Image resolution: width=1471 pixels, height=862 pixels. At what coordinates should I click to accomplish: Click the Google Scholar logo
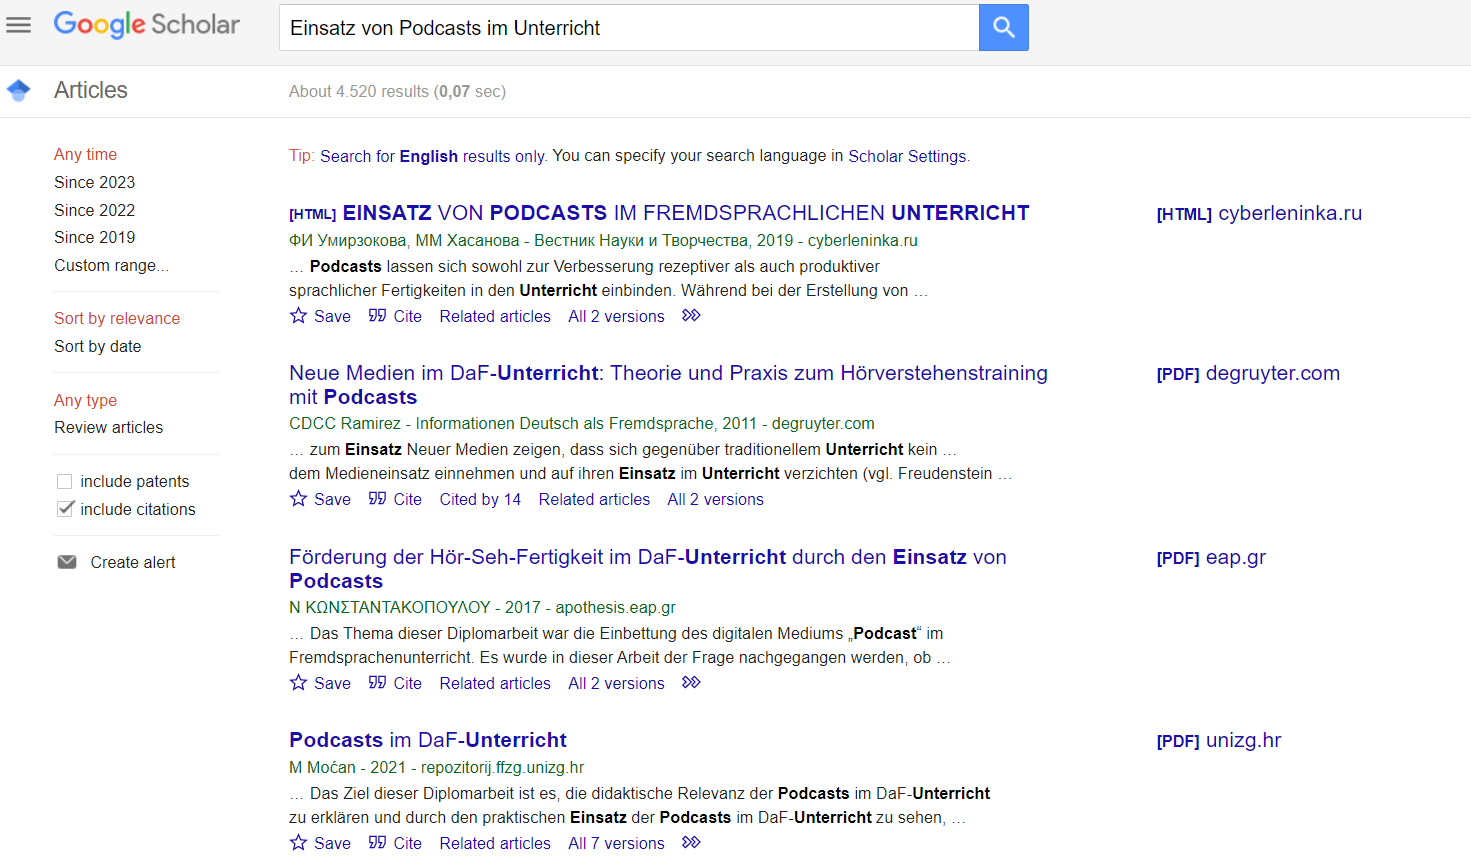pyautogui.click(x=147, y=25)
